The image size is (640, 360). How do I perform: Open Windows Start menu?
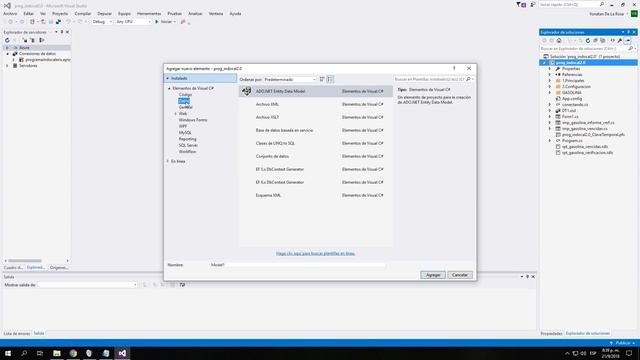coord(8,353)
